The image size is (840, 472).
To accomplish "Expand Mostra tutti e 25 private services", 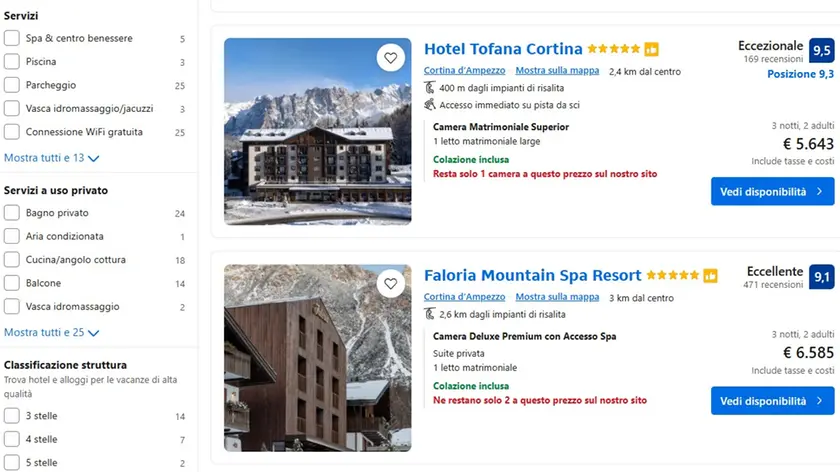I will [51, 332].
